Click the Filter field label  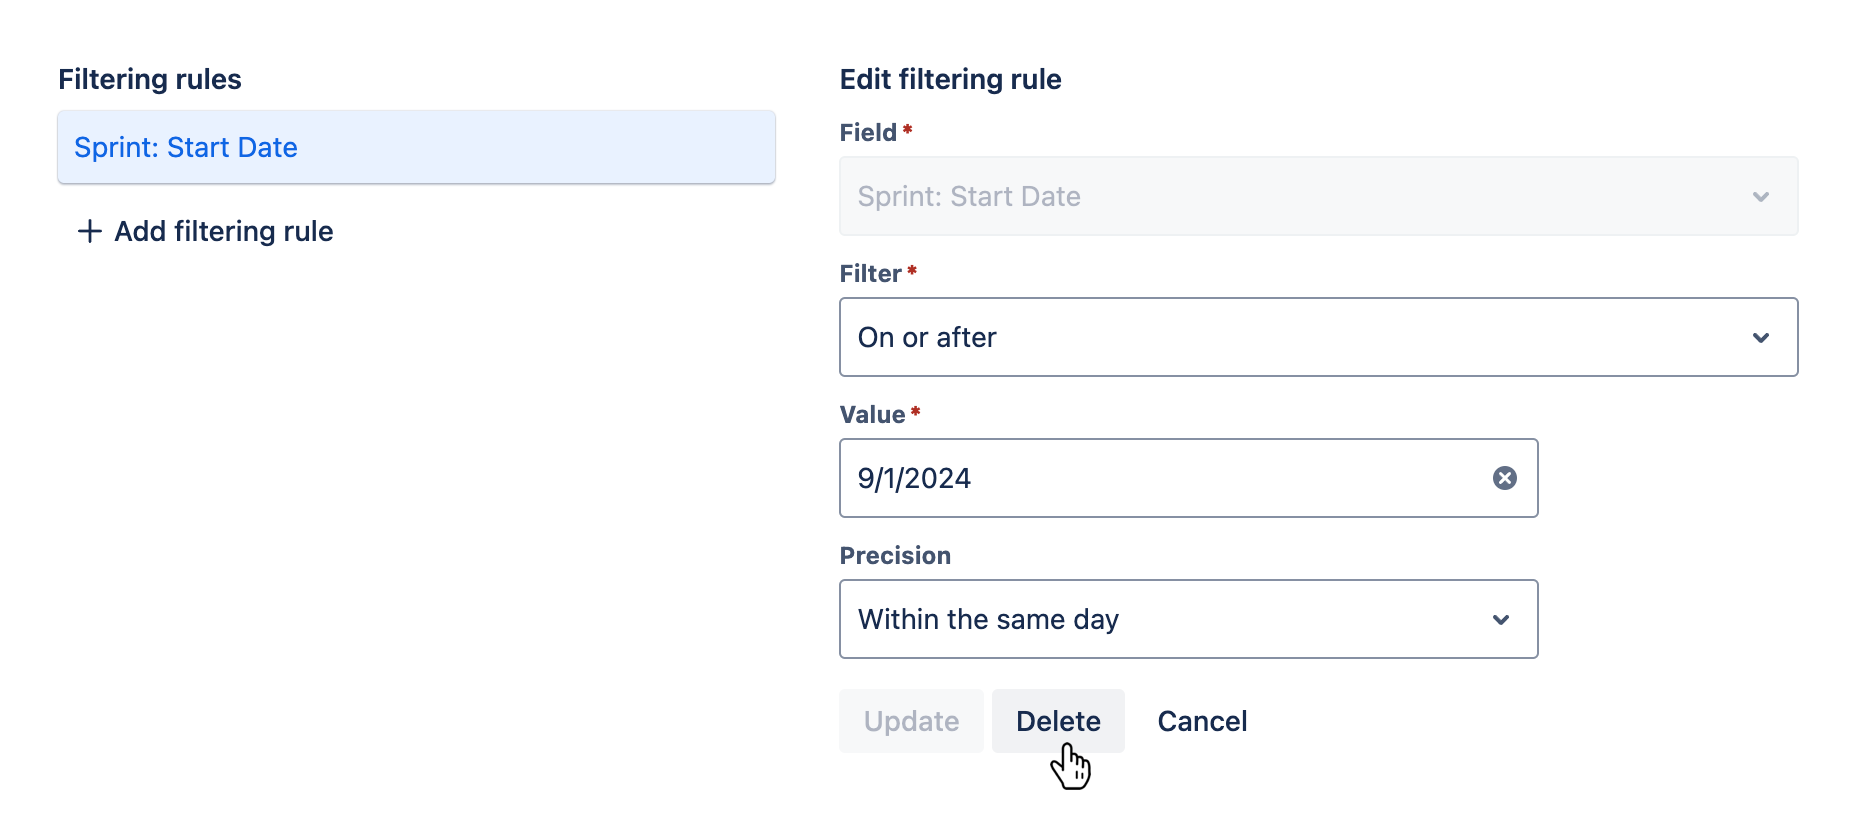[x=871, y=273]
